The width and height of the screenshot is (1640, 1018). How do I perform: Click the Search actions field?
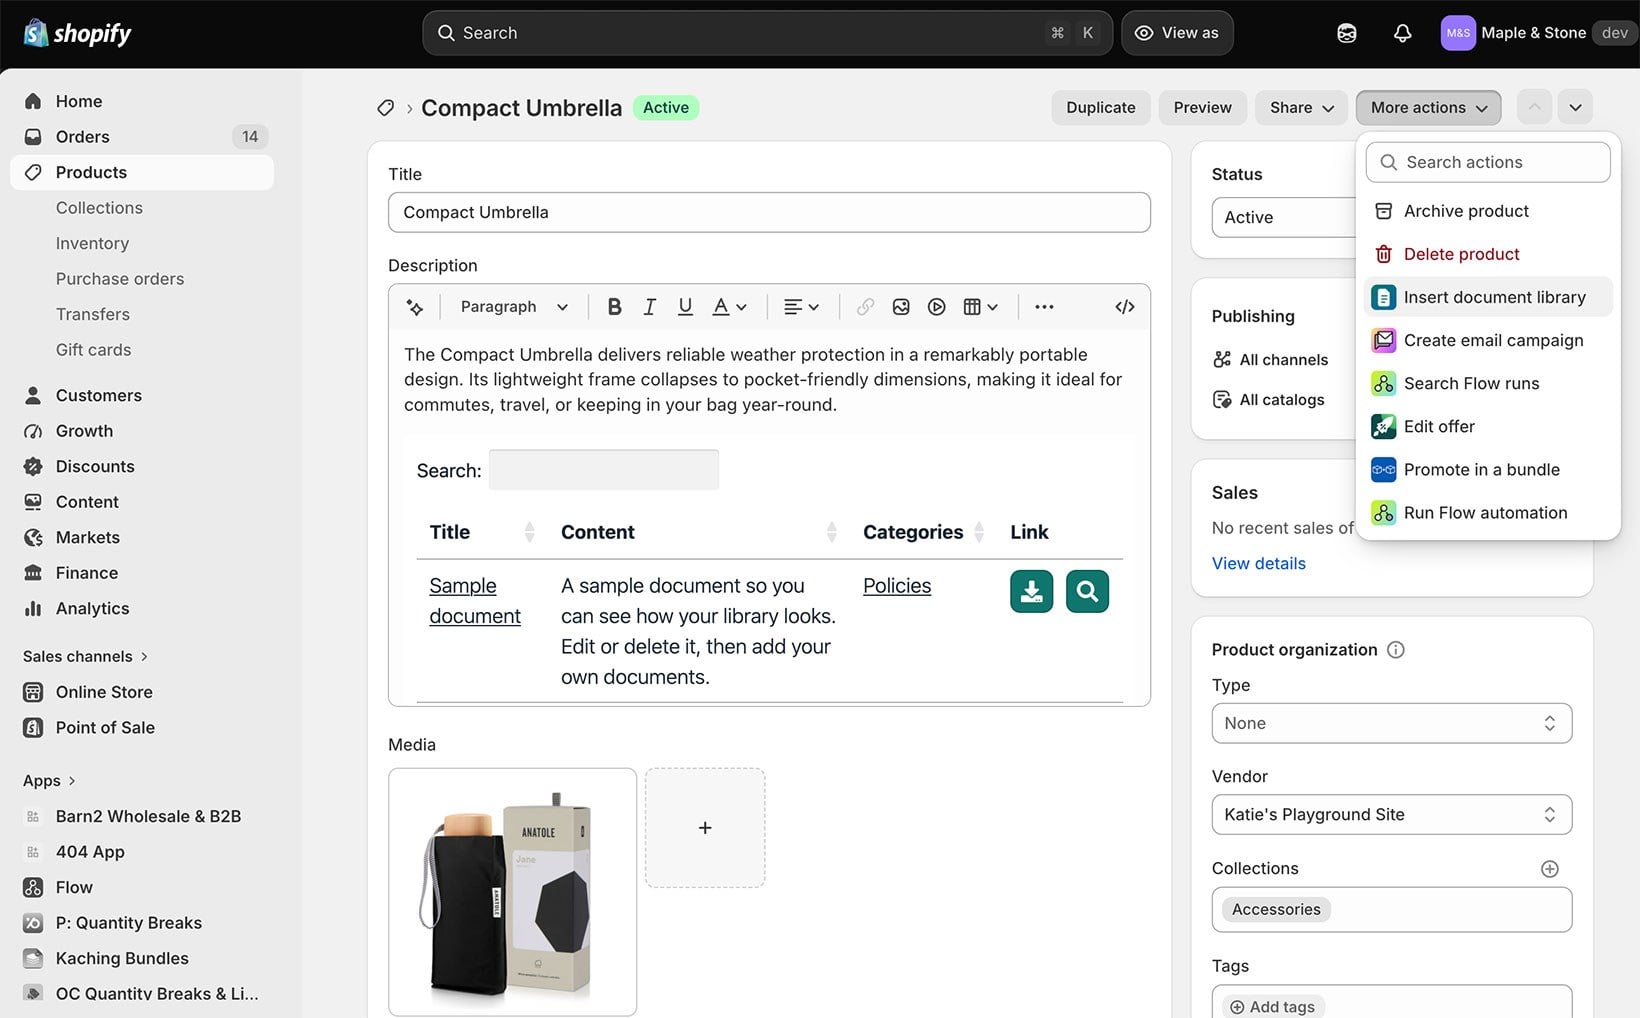tap(1487, 162)
